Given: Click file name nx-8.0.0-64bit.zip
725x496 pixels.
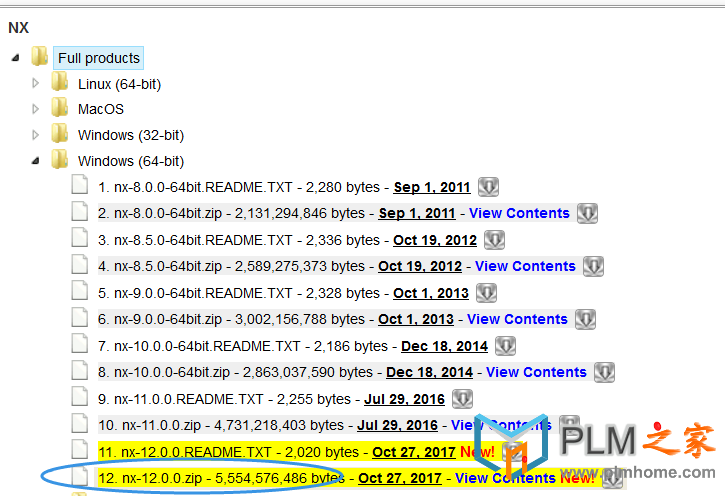Looking at the screenshot, I should (168, 214).
